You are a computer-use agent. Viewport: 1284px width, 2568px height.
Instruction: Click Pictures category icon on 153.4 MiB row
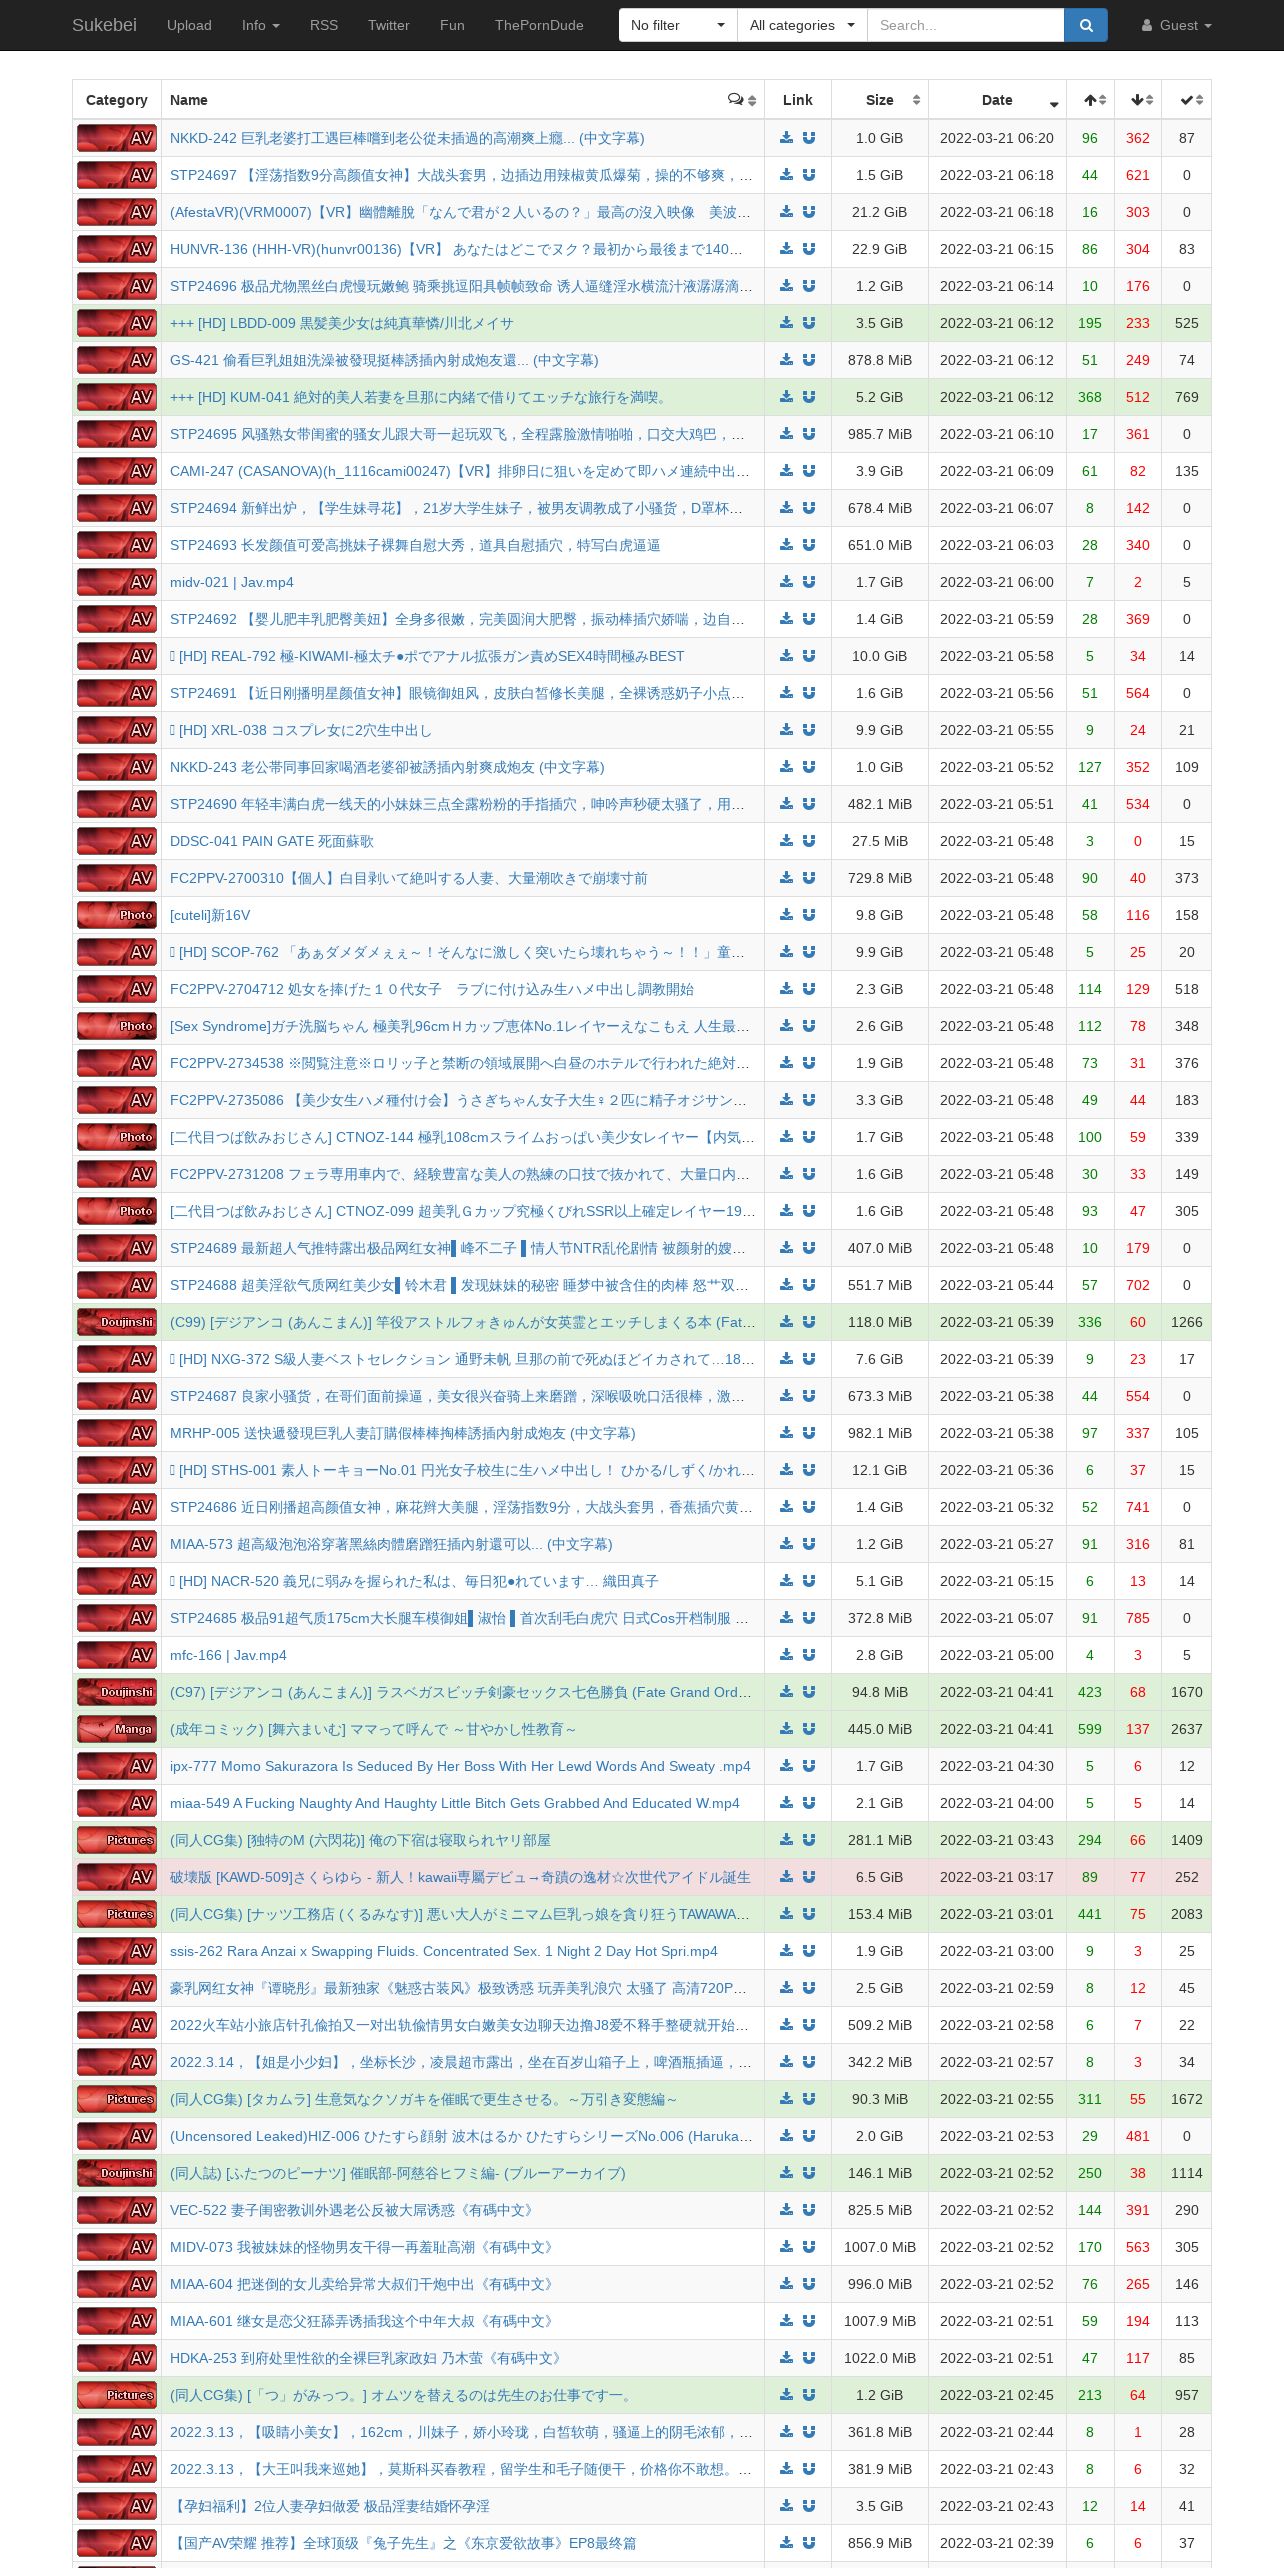[x=117, y=1914]
